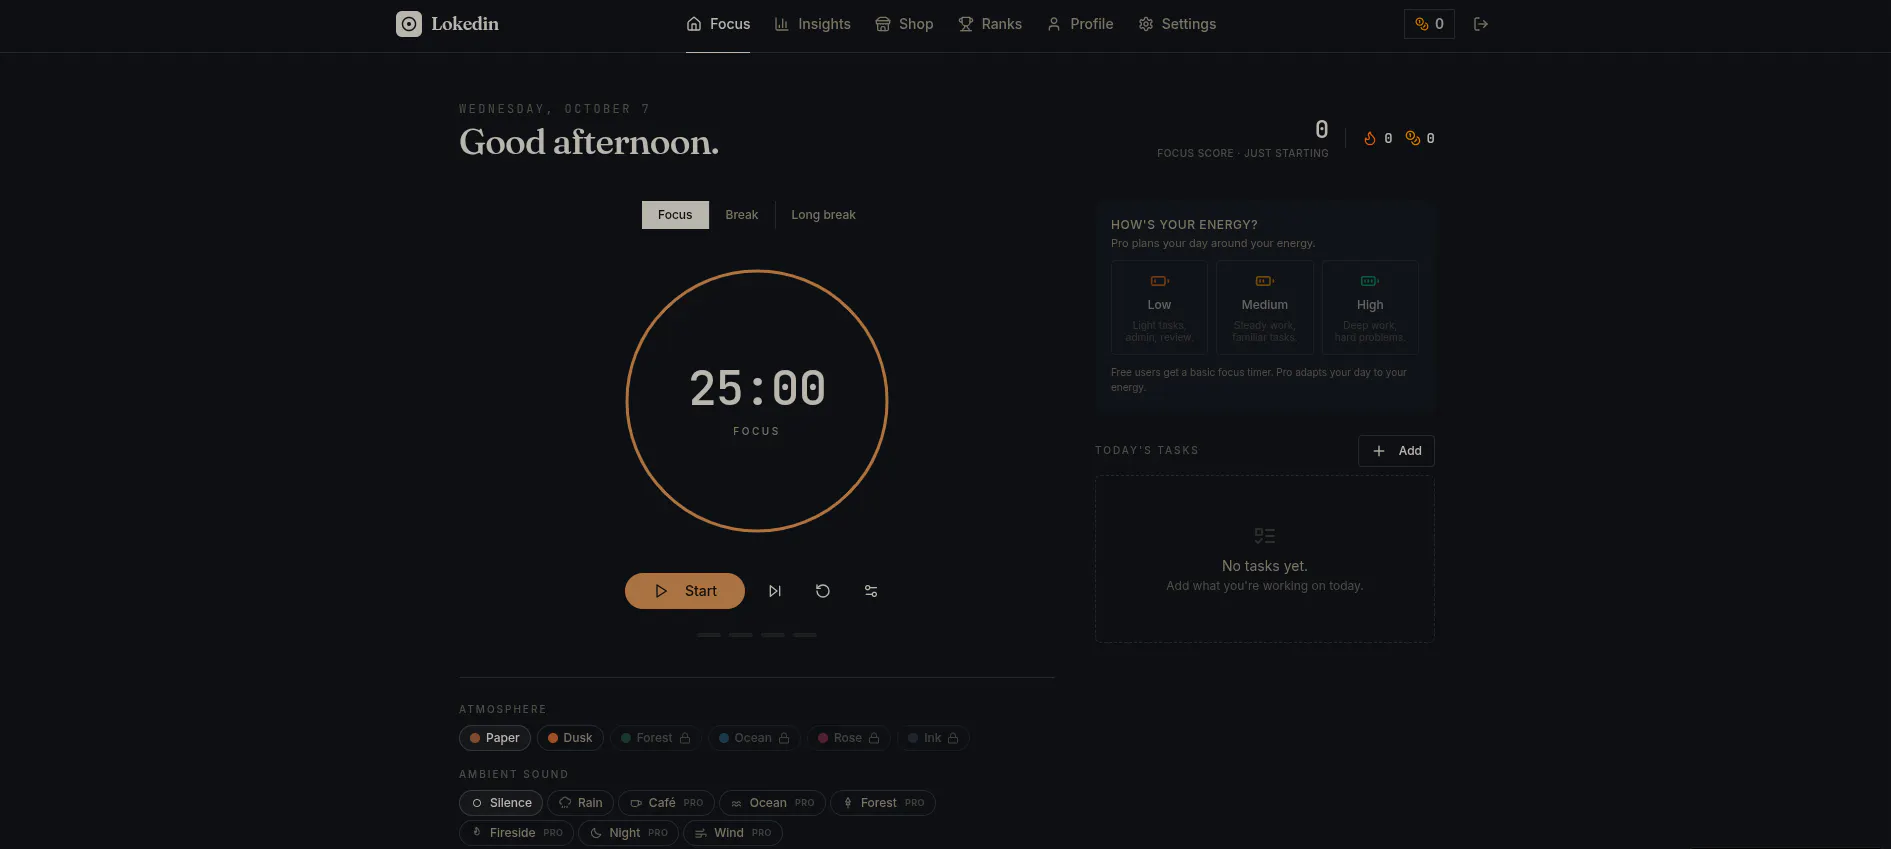The width and height of the screenshot is (1891, 849).
Task: Click the 'No tasks yet.' message
Action: (x=1265, y=566)
